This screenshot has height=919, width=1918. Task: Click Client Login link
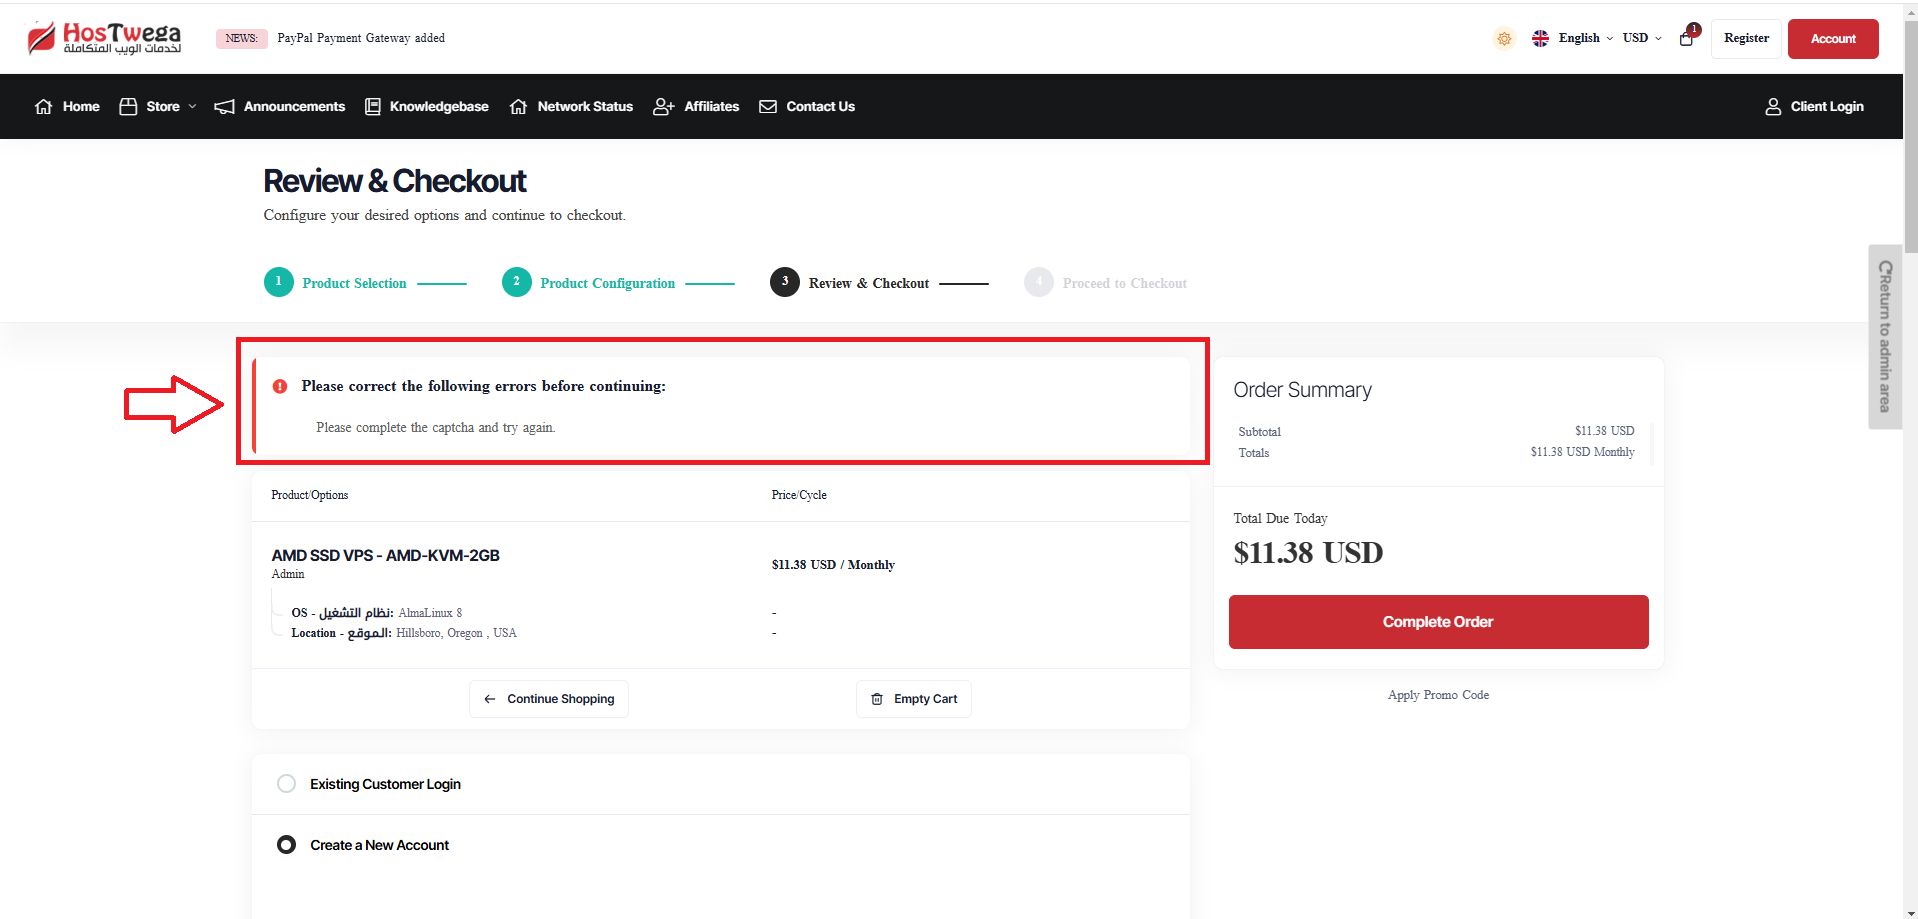point(1827,107)
